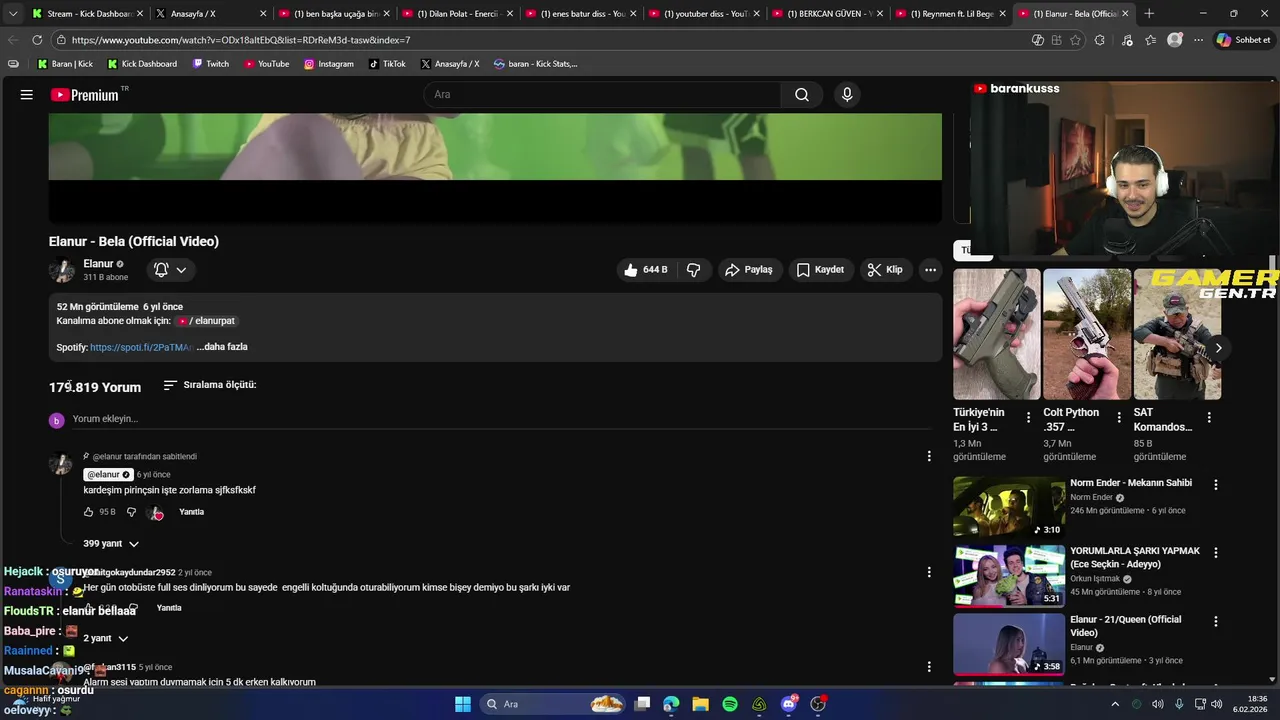Open options for SAT Komandos short

1209,417
